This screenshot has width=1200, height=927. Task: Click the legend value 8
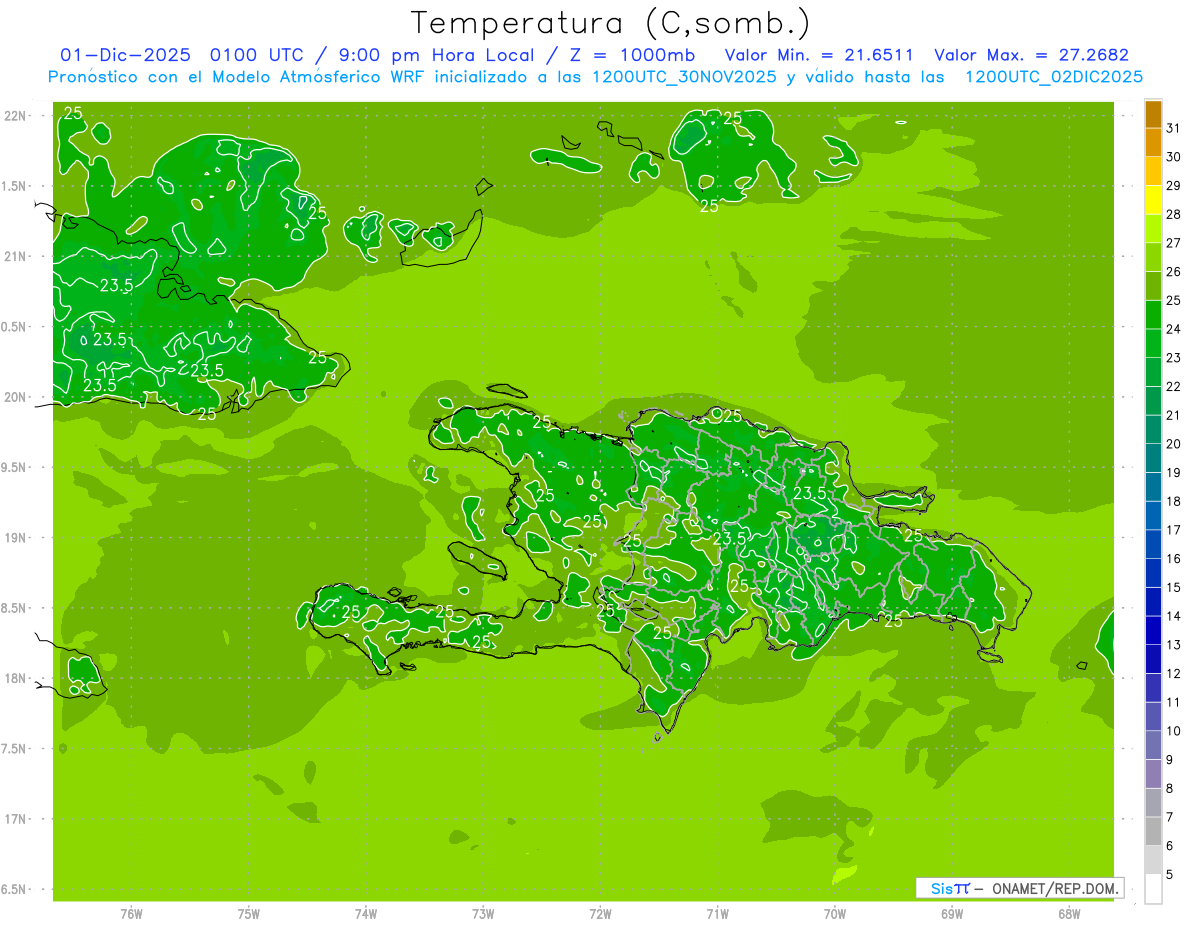pos(1170,789)
